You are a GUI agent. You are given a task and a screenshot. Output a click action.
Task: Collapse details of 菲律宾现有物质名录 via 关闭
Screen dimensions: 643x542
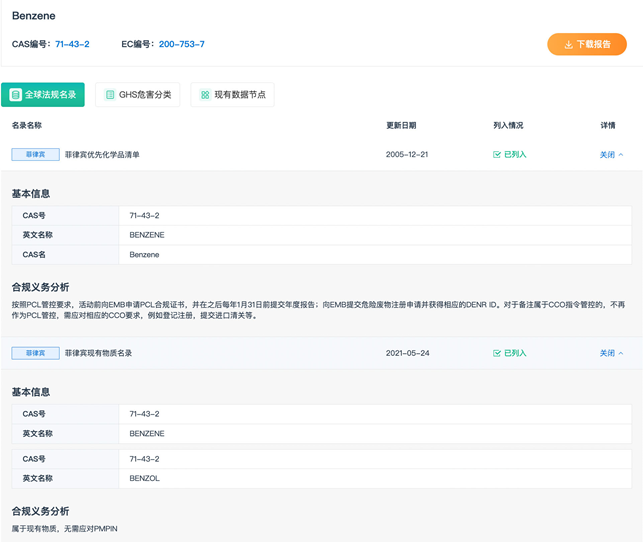[x=611, y=353]
